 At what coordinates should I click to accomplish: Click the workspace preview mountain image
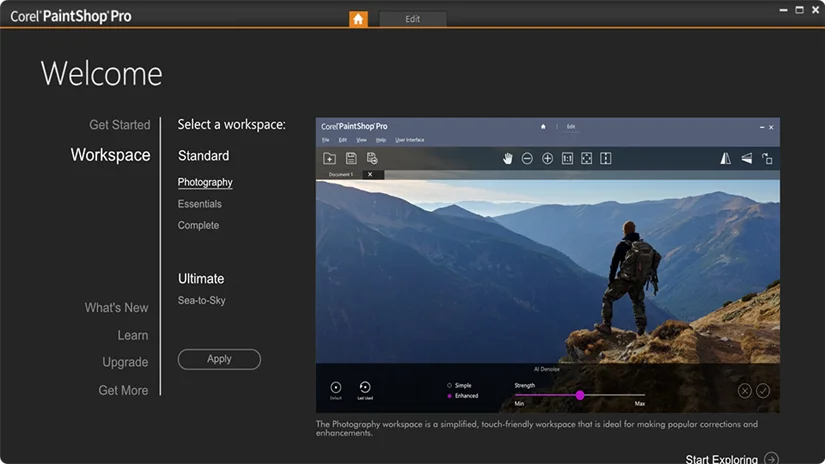coord(548,271)
